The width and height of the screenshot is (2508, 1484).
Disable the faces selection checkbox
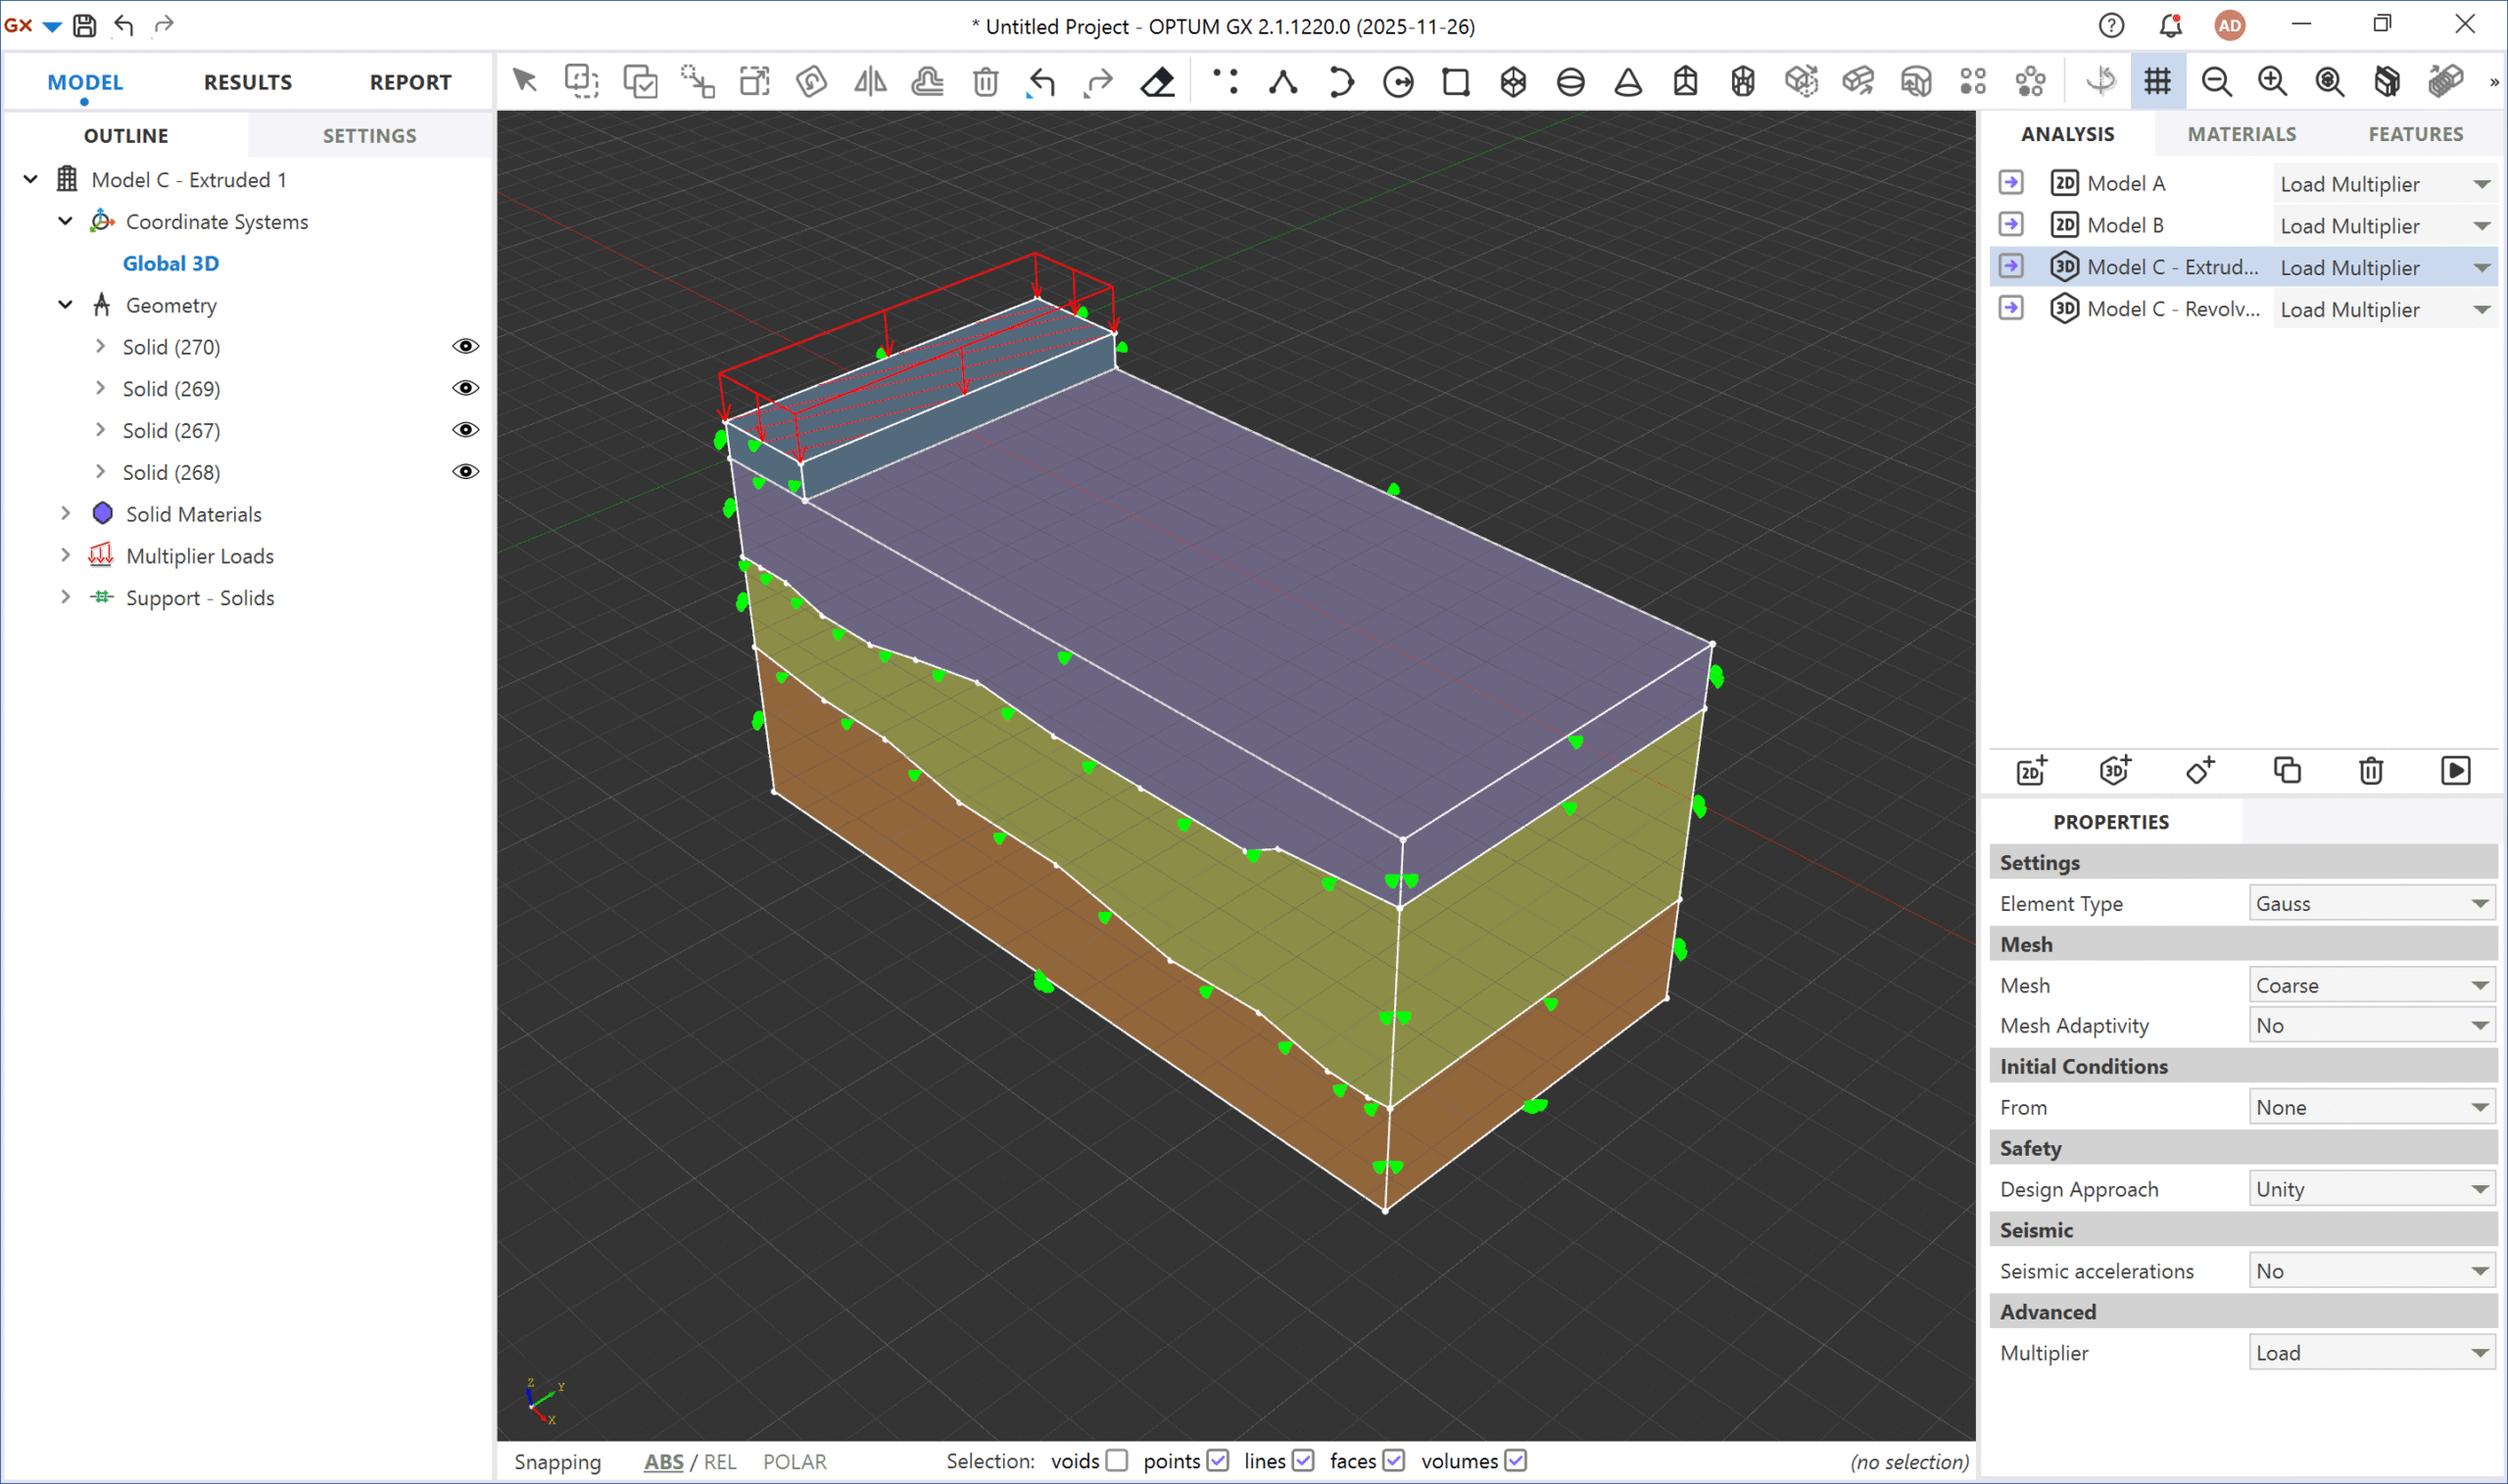pos(1394,1460)
